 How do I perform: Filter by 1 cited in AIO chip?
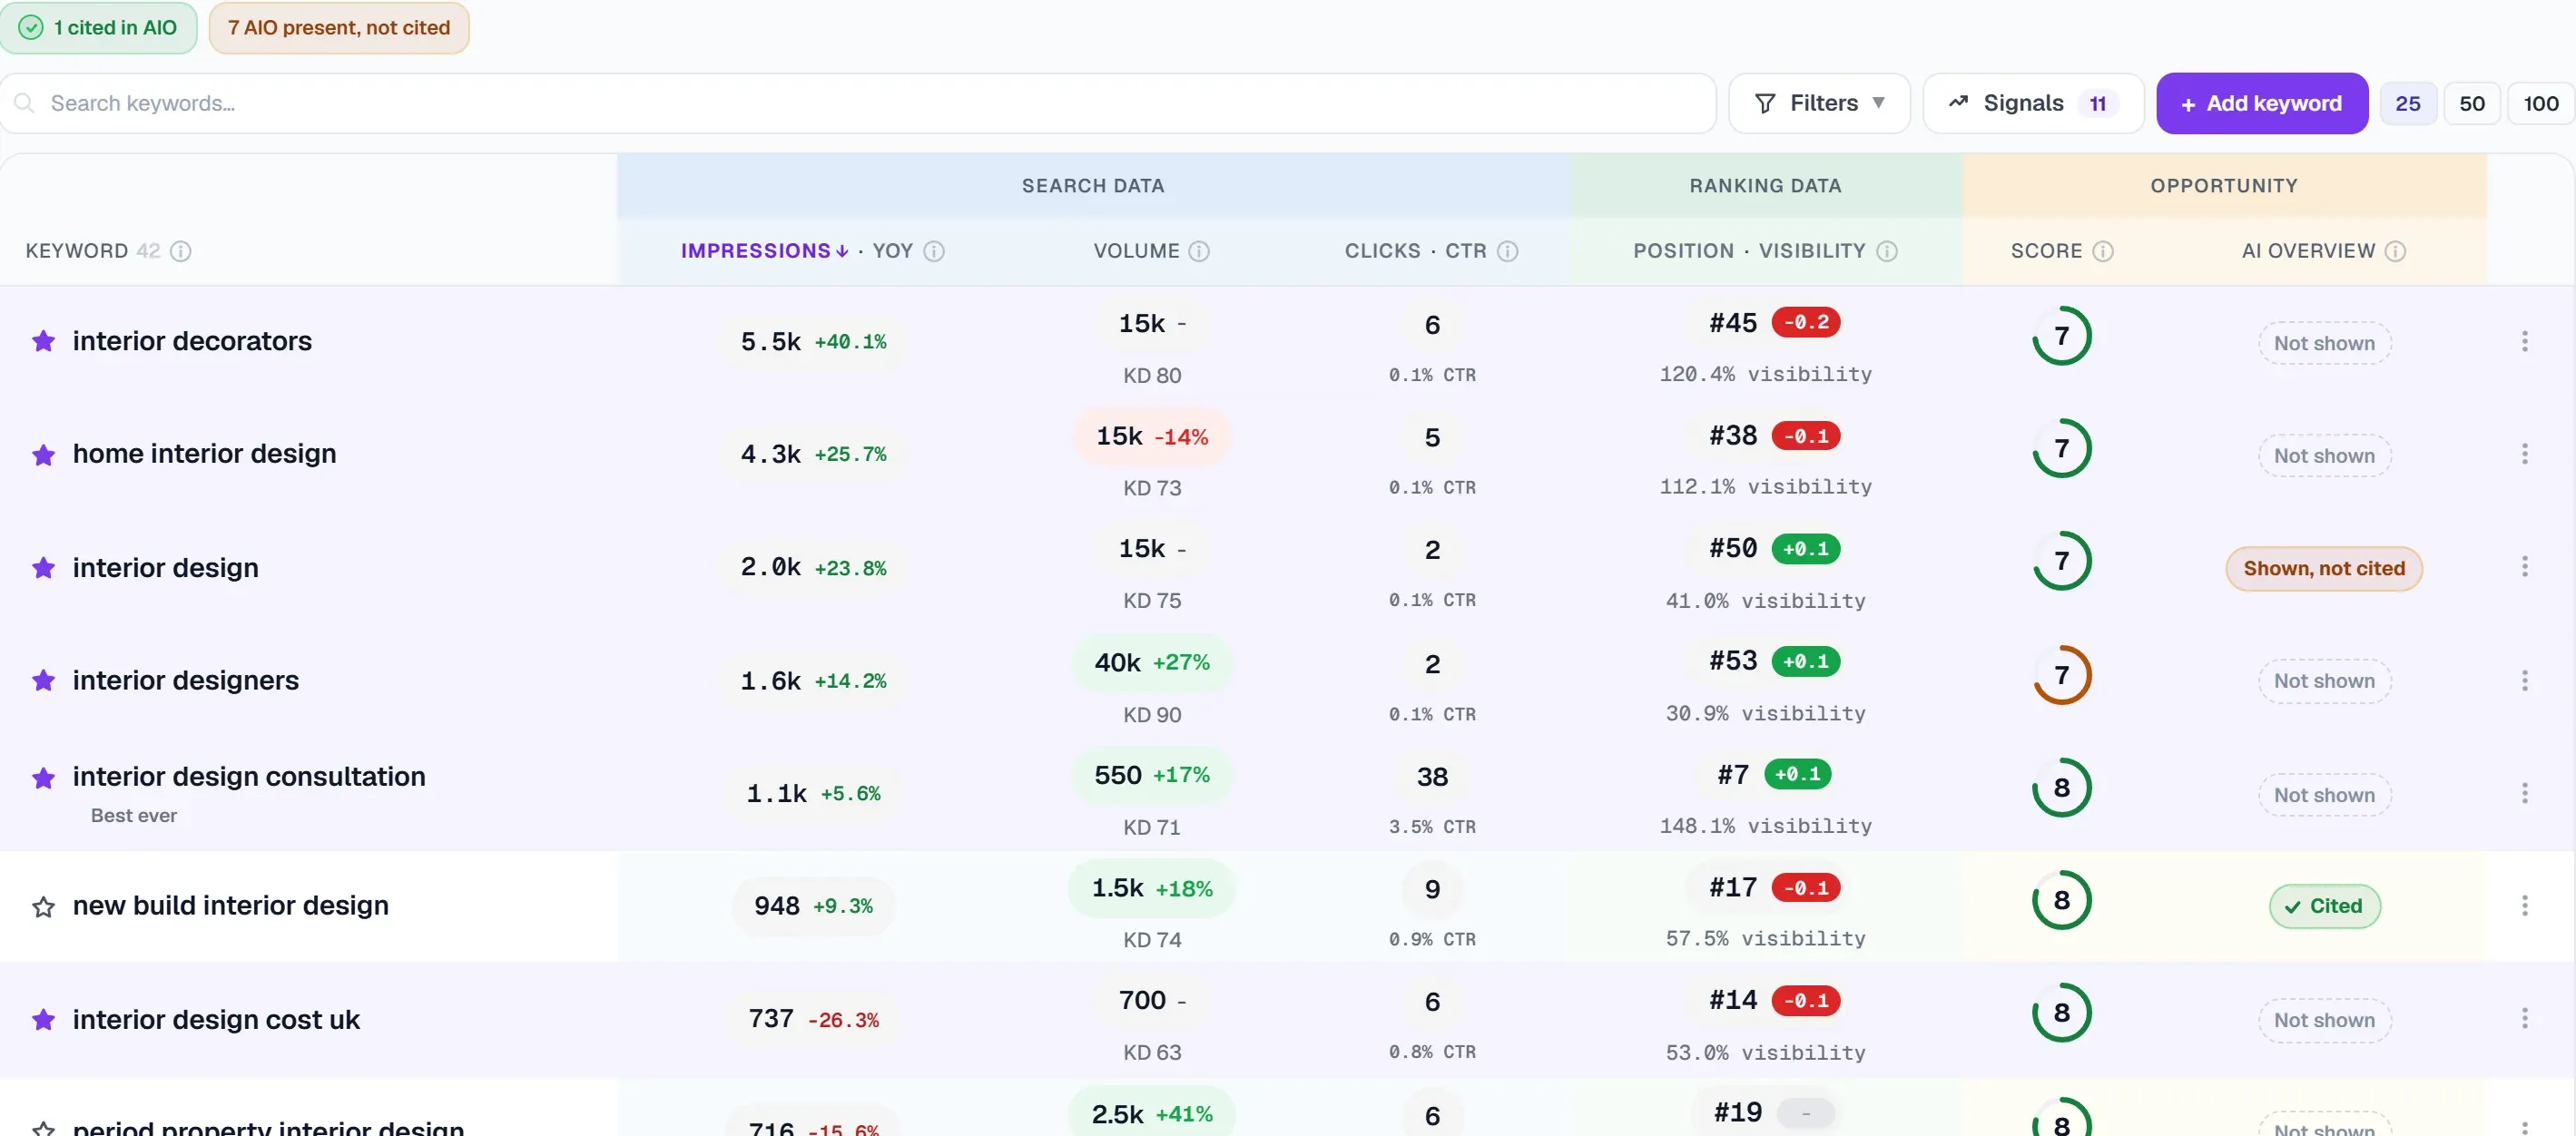98,27
